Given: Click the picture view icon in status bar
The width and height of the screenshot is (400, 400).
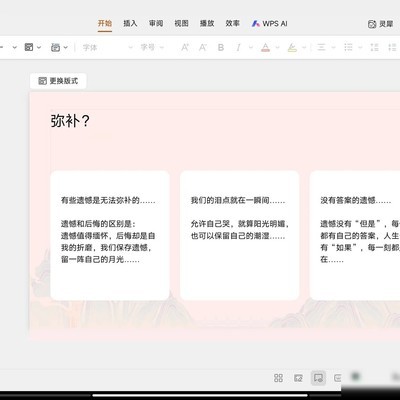Looking at the screenshot, I should [x=298, y=378].
